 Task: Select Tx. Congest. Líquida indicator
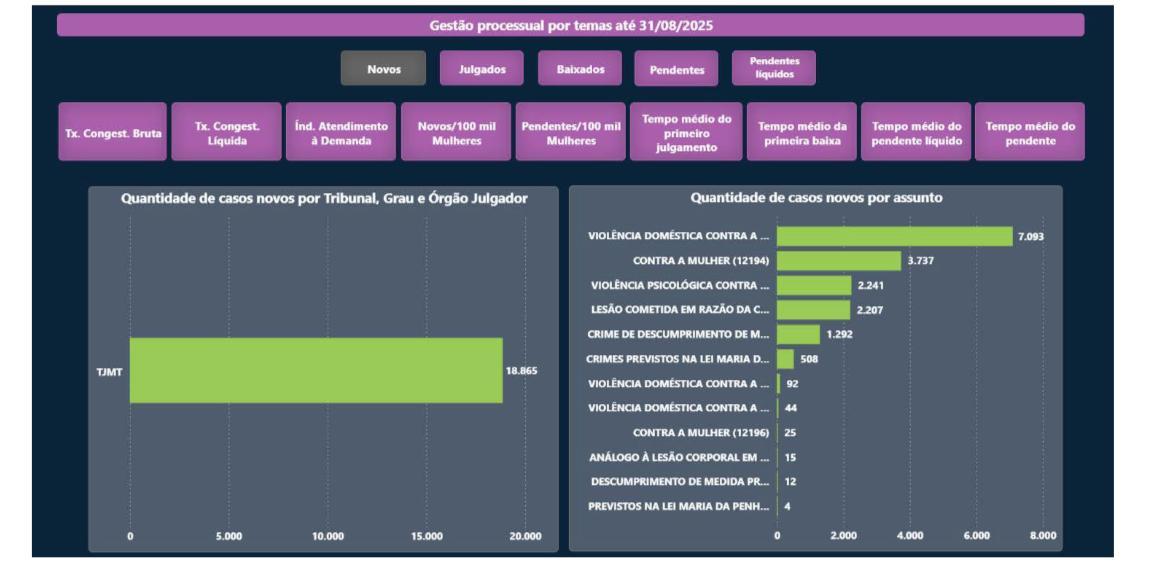tap(226, 132)
